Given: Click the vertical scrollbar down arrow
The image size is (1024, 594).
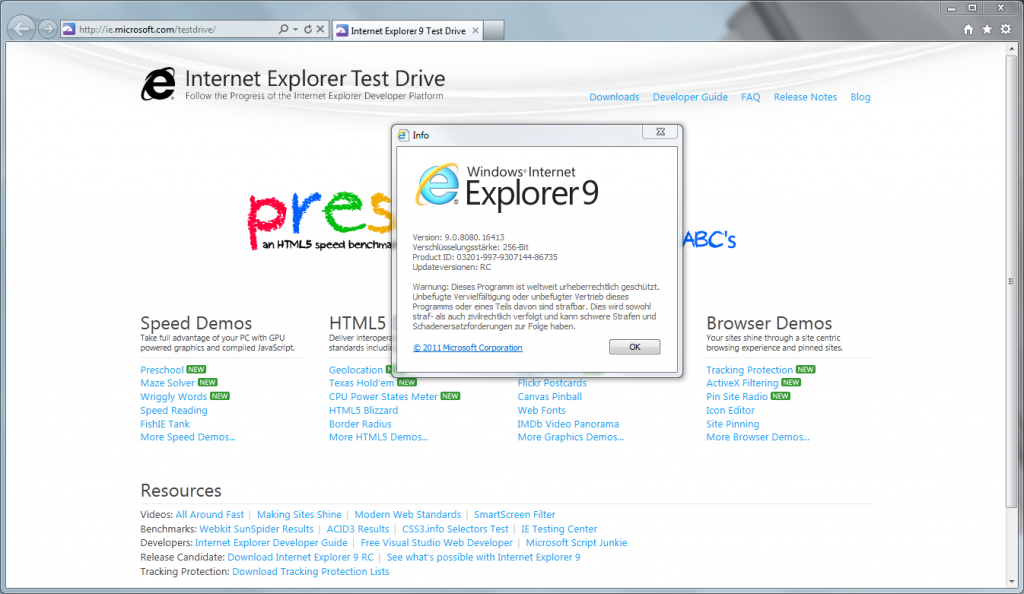Looking at the screenshot, I should pyautogui.click(x=1012, y=581).
